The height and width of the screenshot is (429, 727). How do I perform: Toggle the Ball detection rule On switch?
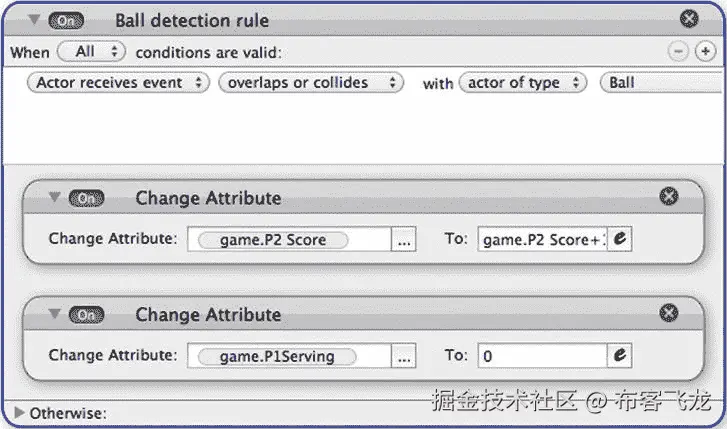pyautogui.click(x=66, y=21)
